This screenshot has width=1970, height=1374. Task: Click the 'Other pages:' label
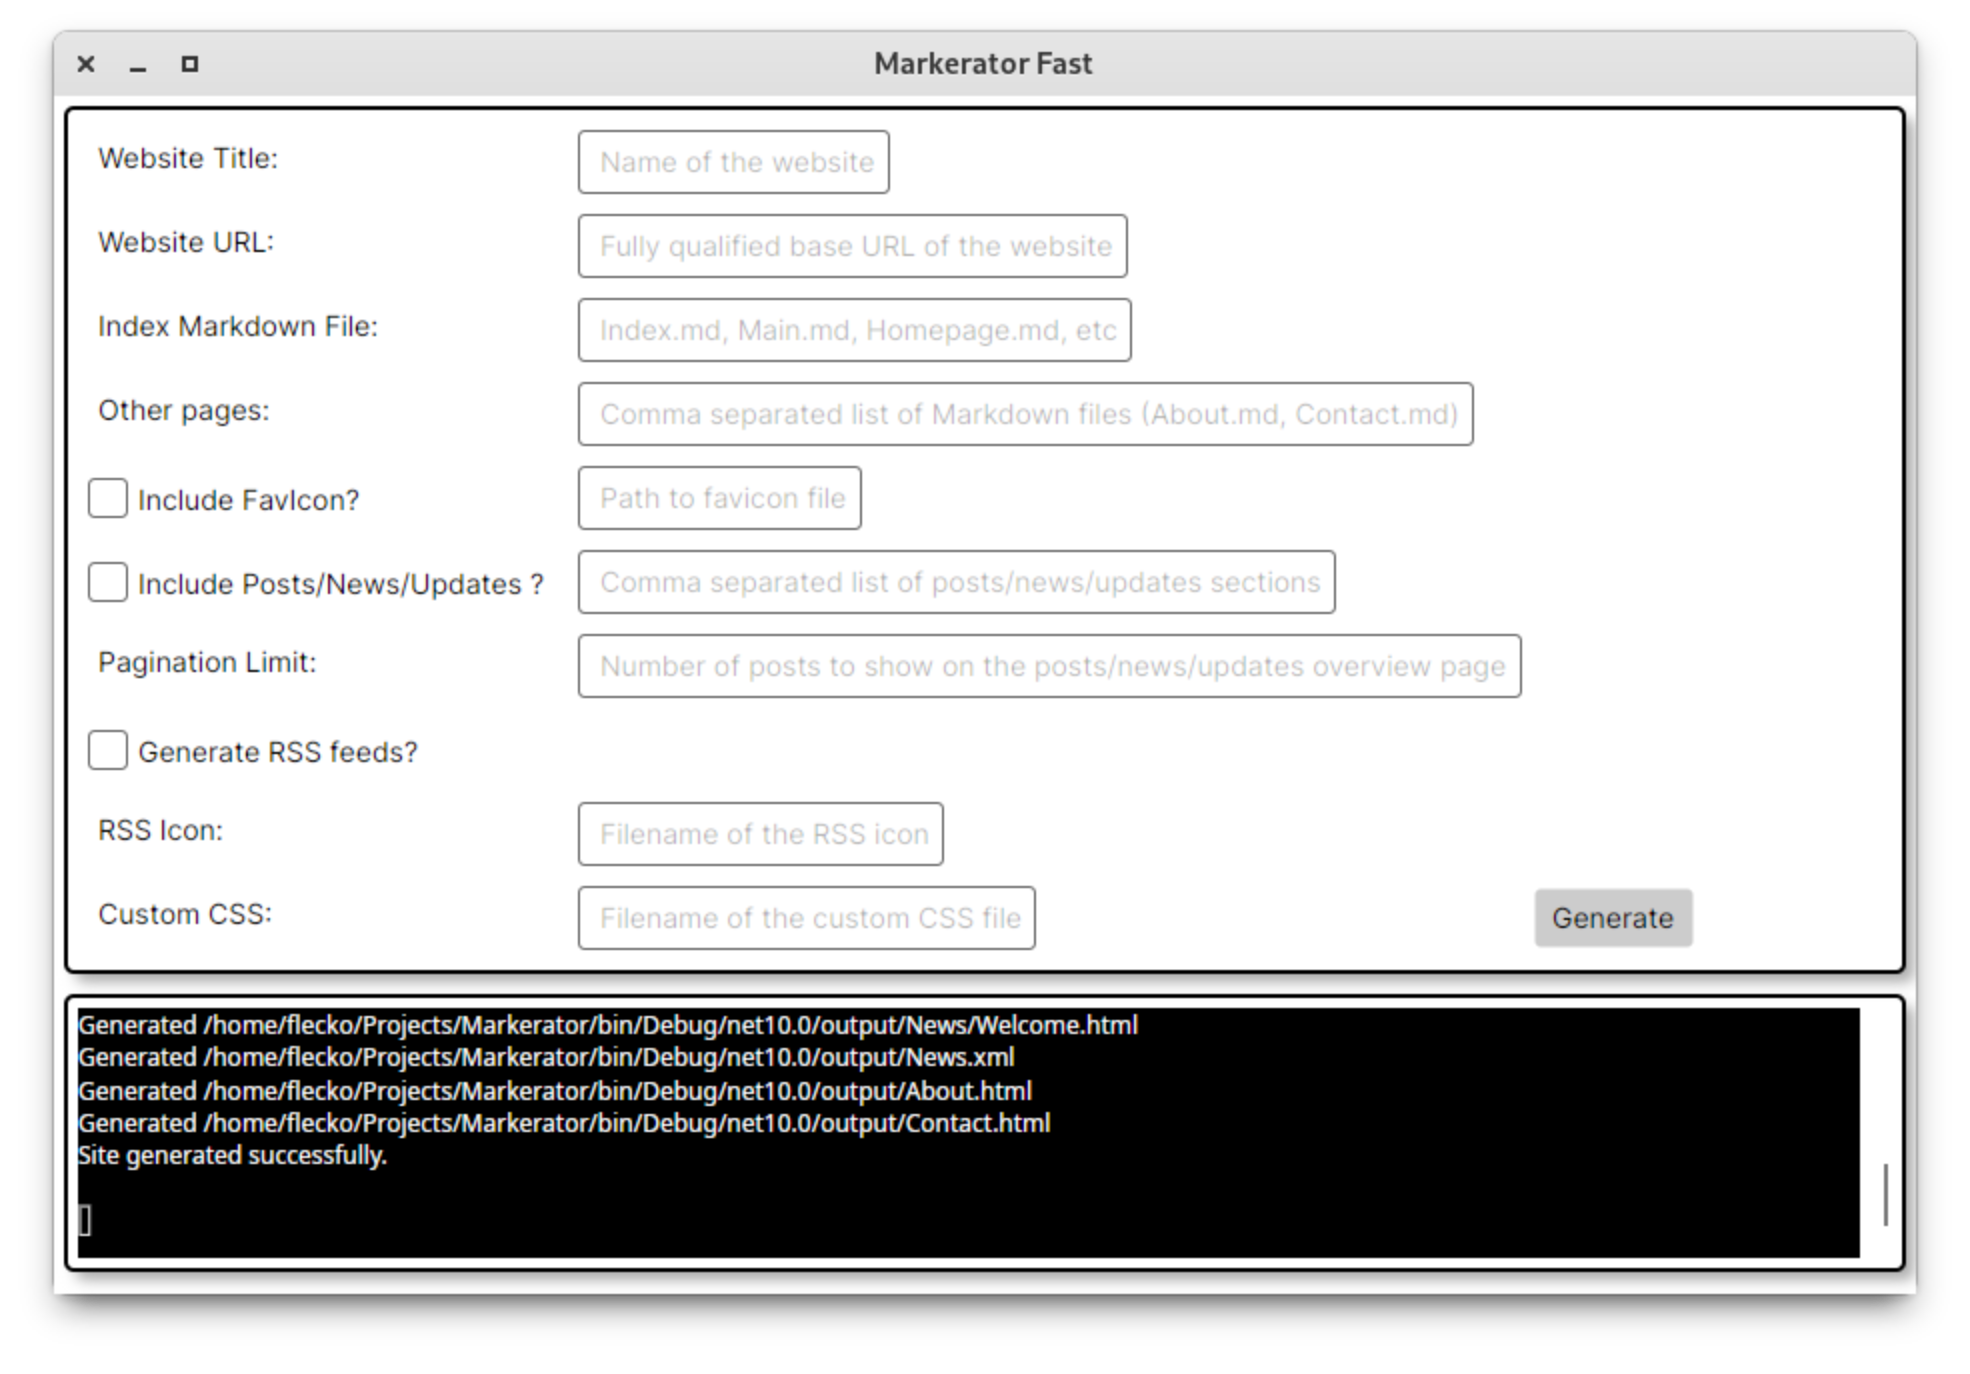click(x=184, y=411)
